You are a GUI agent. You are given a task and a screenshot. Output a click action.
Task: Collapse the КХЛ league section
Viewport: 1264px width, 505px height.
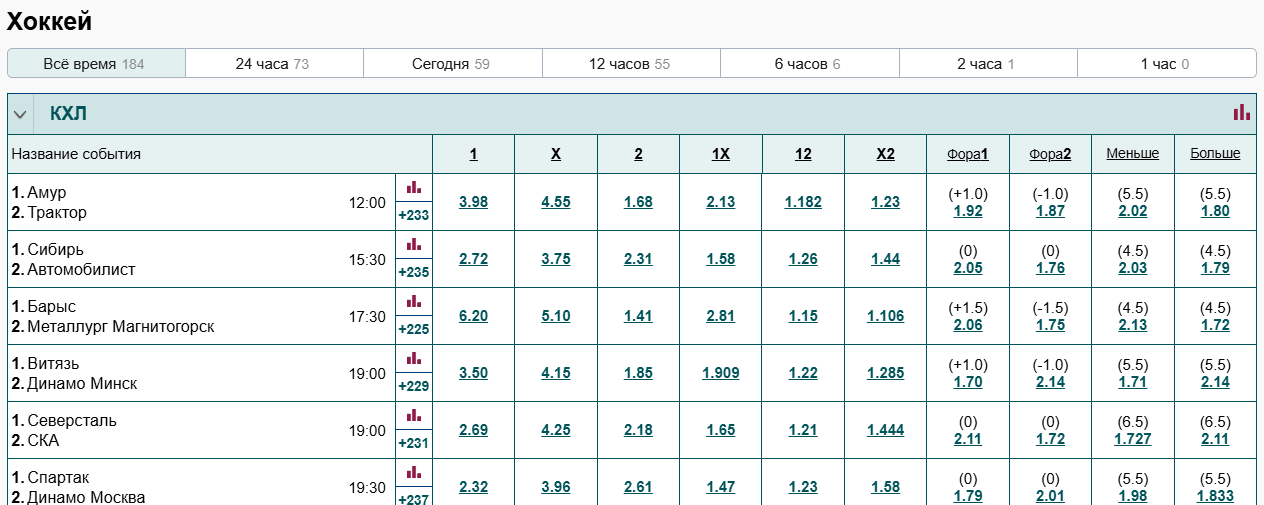(20, 114)
